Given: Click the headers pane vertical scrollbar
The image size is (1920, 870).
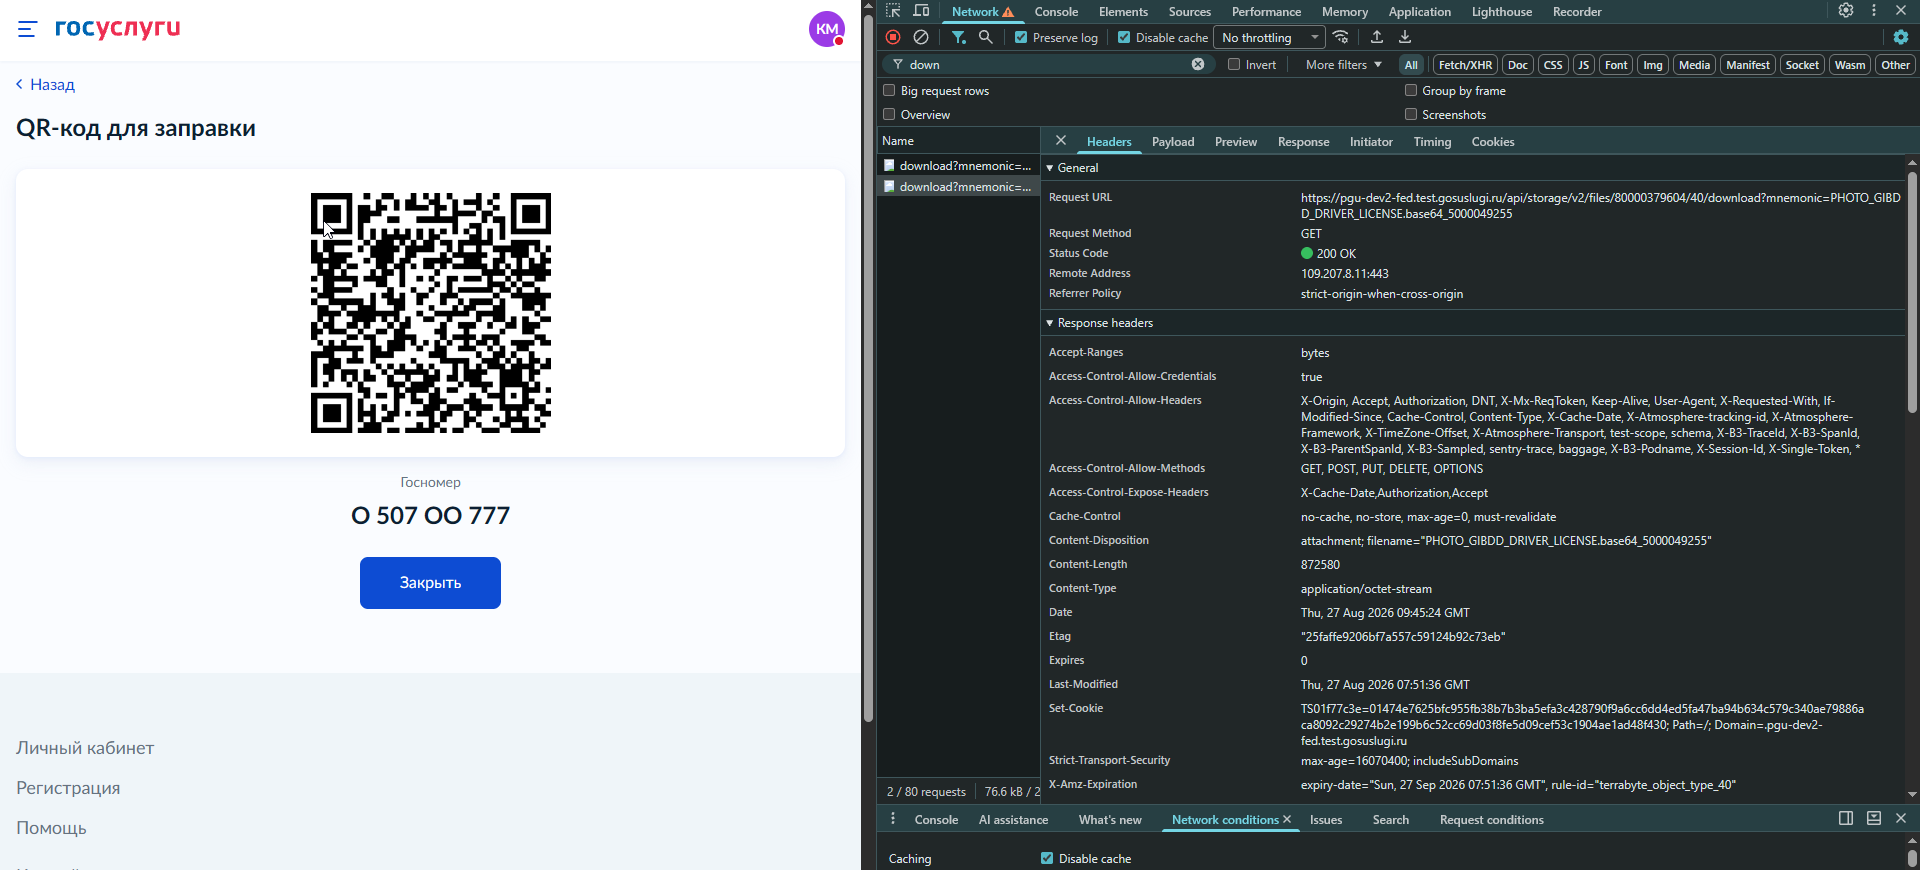Looking at the screenshot, I should (1912, 292).
